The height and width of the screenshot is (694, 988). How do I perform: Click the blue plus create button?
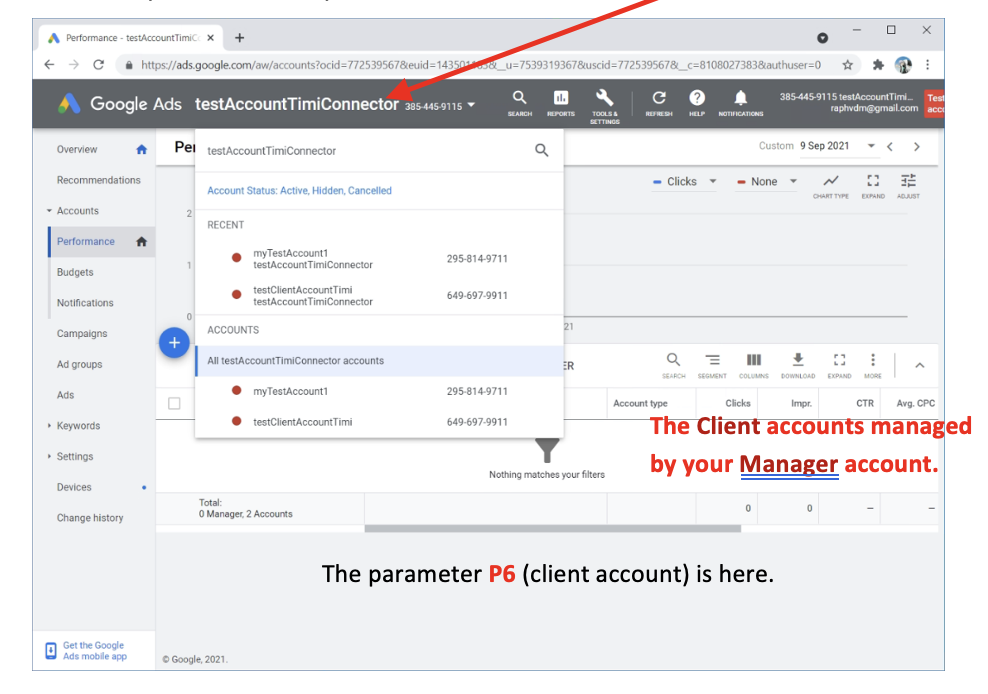[x=174, y=343]
